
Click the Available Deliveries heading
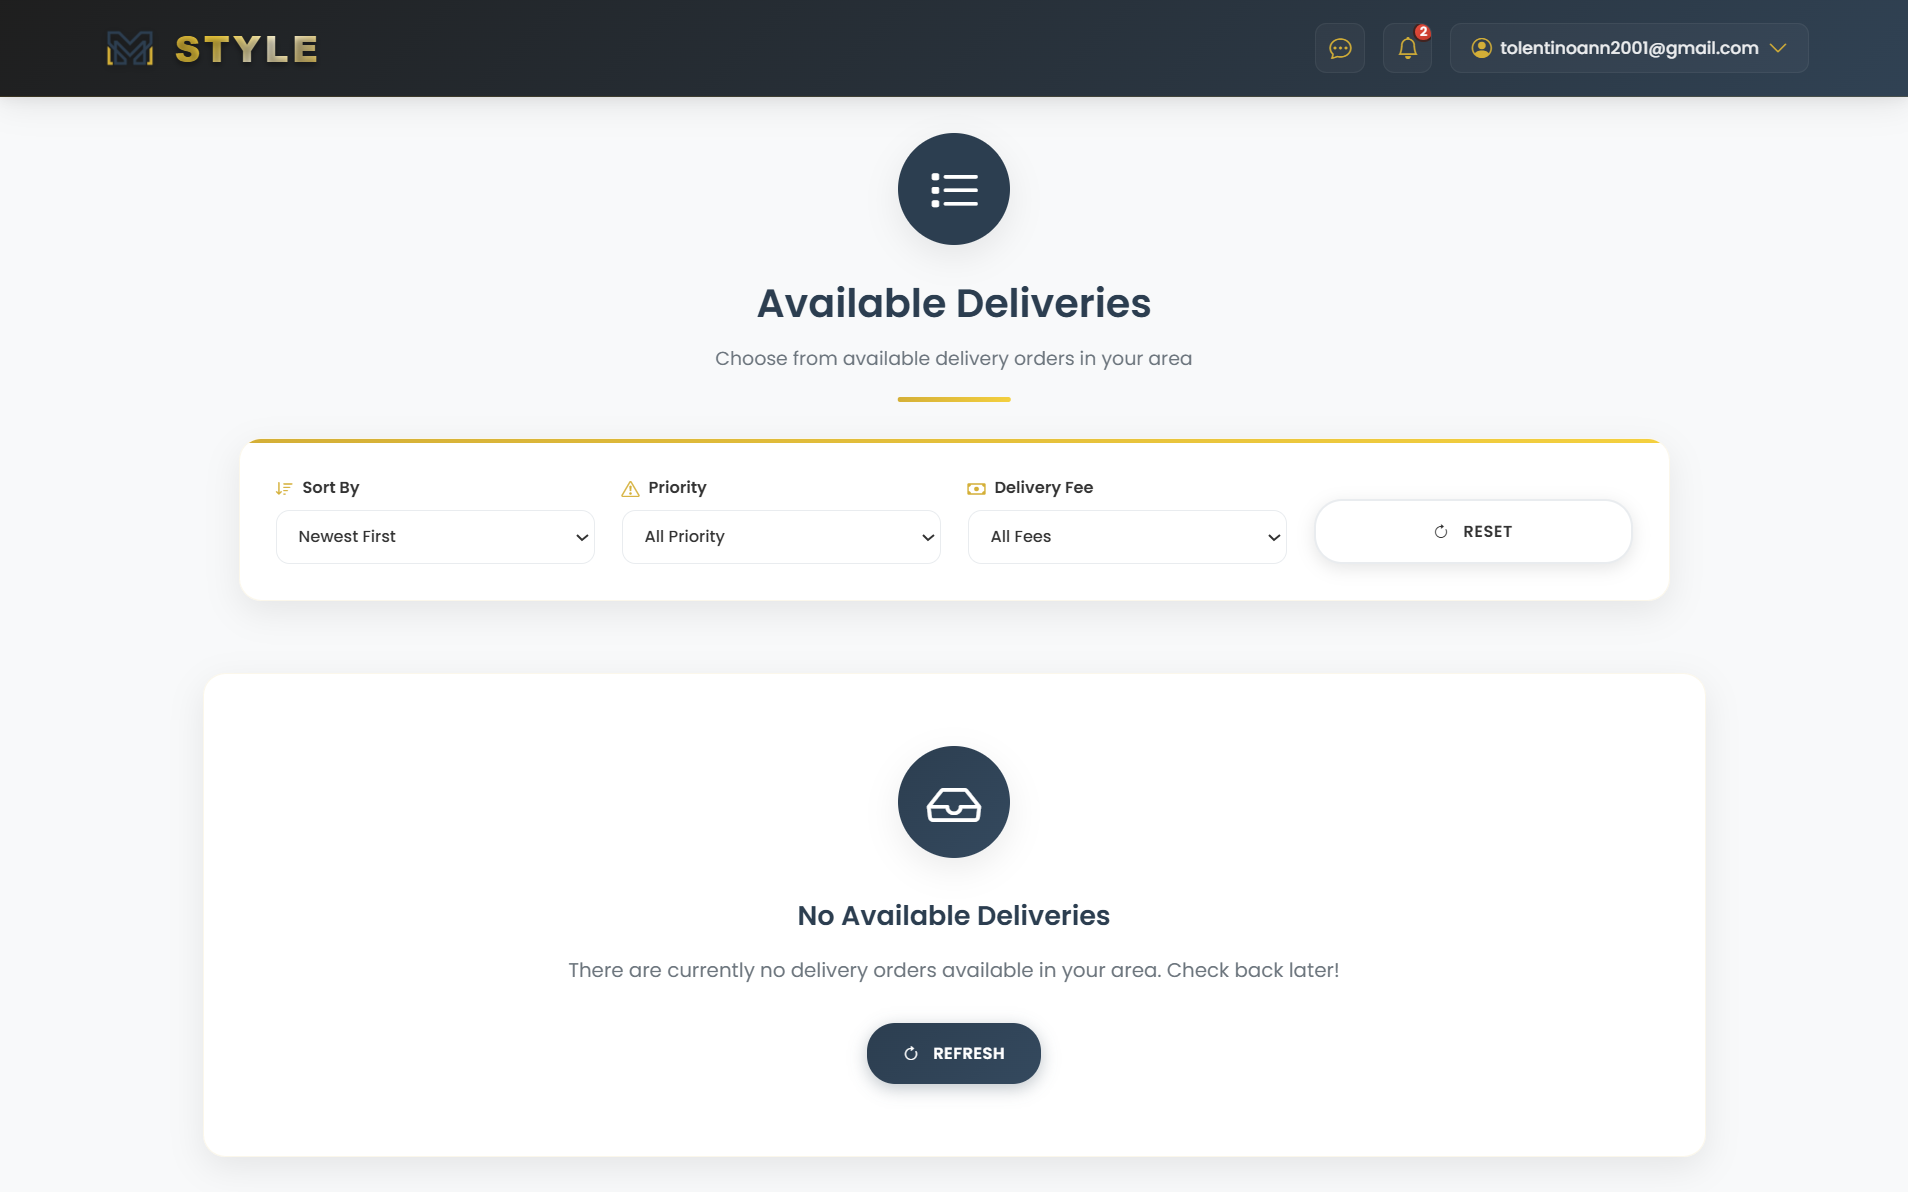(x=953, y=303)
